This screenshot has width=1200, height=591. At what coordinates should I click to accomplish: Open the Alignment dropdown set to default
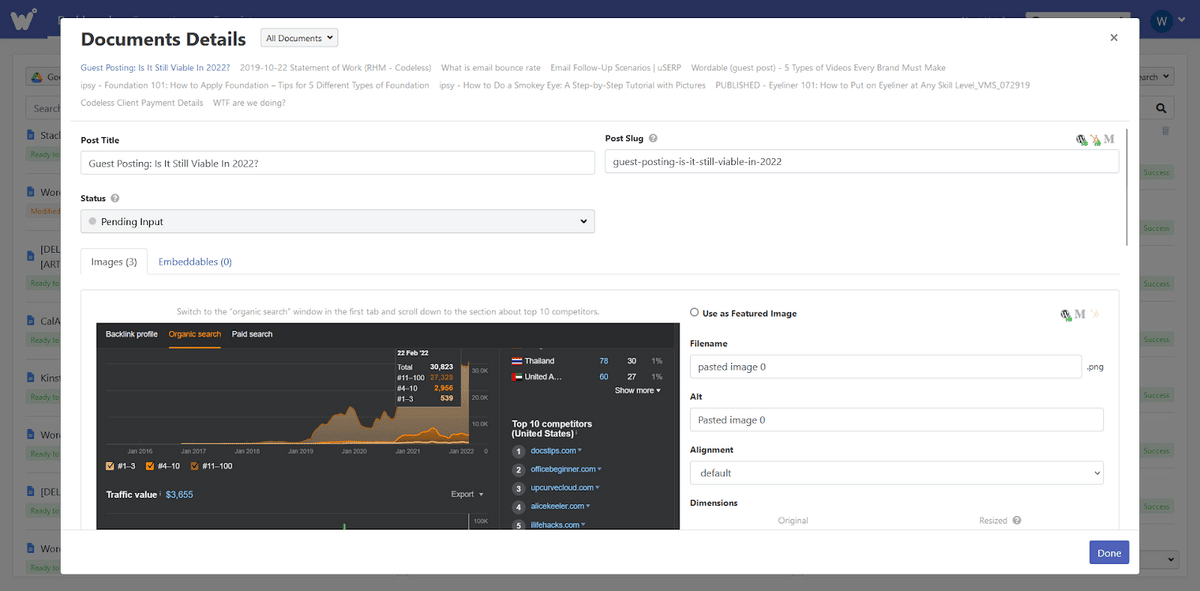tap(897, 473)
